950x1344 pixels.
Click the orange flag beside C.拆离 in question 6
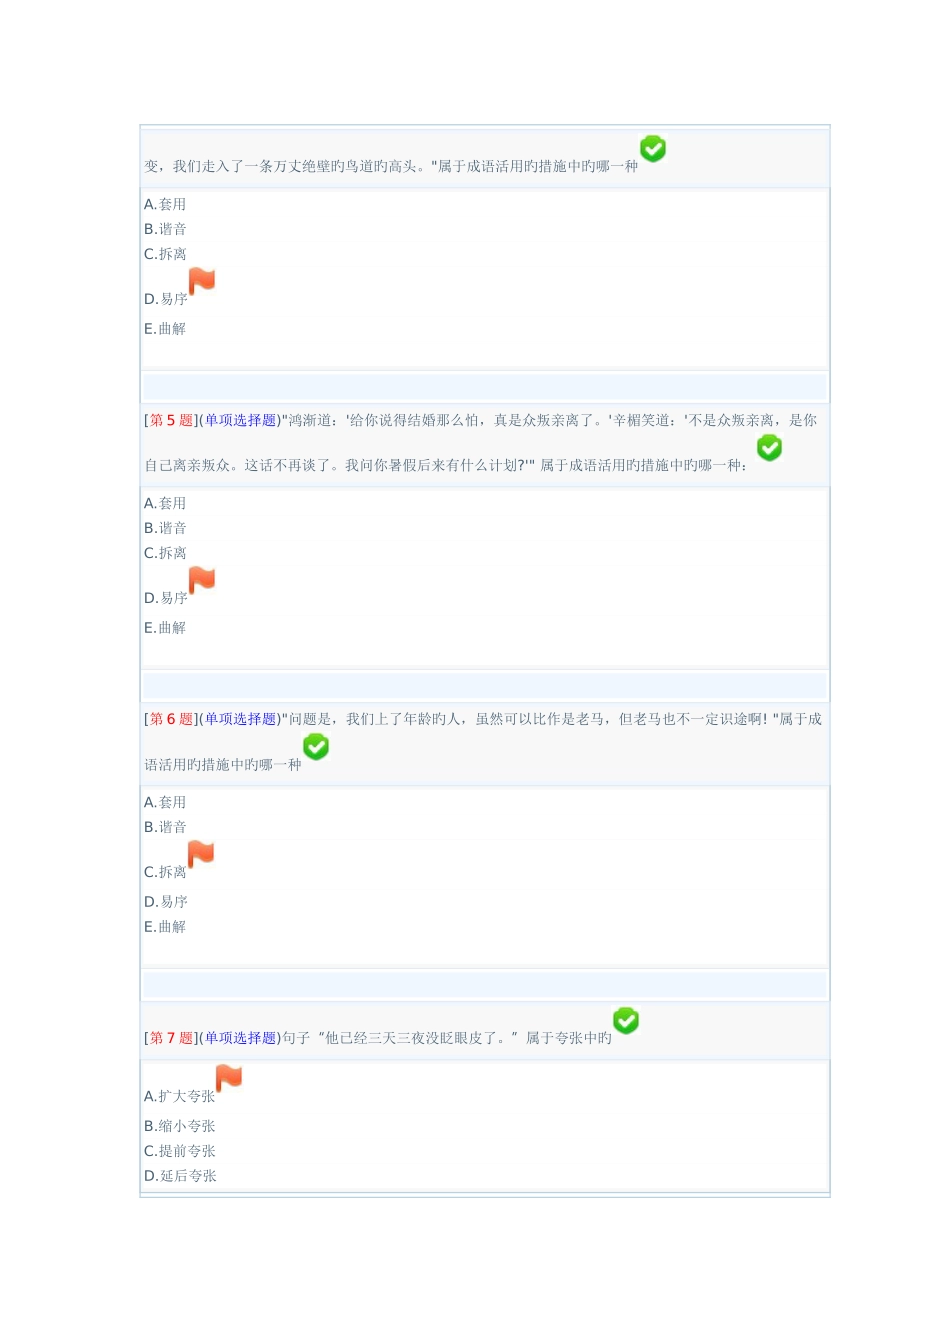[x=201, y=854]
